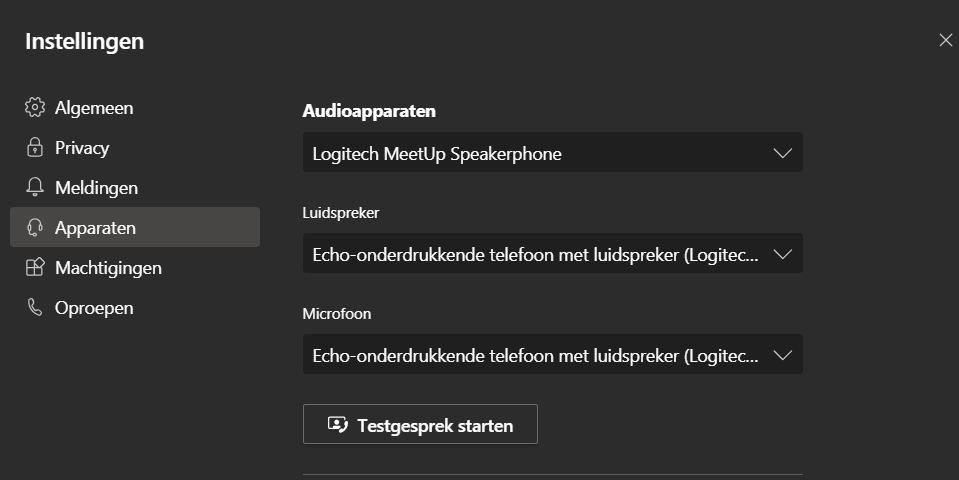Open the Logitech MeetUp Speakerphone dropdown

pyautogui.click(x=540, y=153)
